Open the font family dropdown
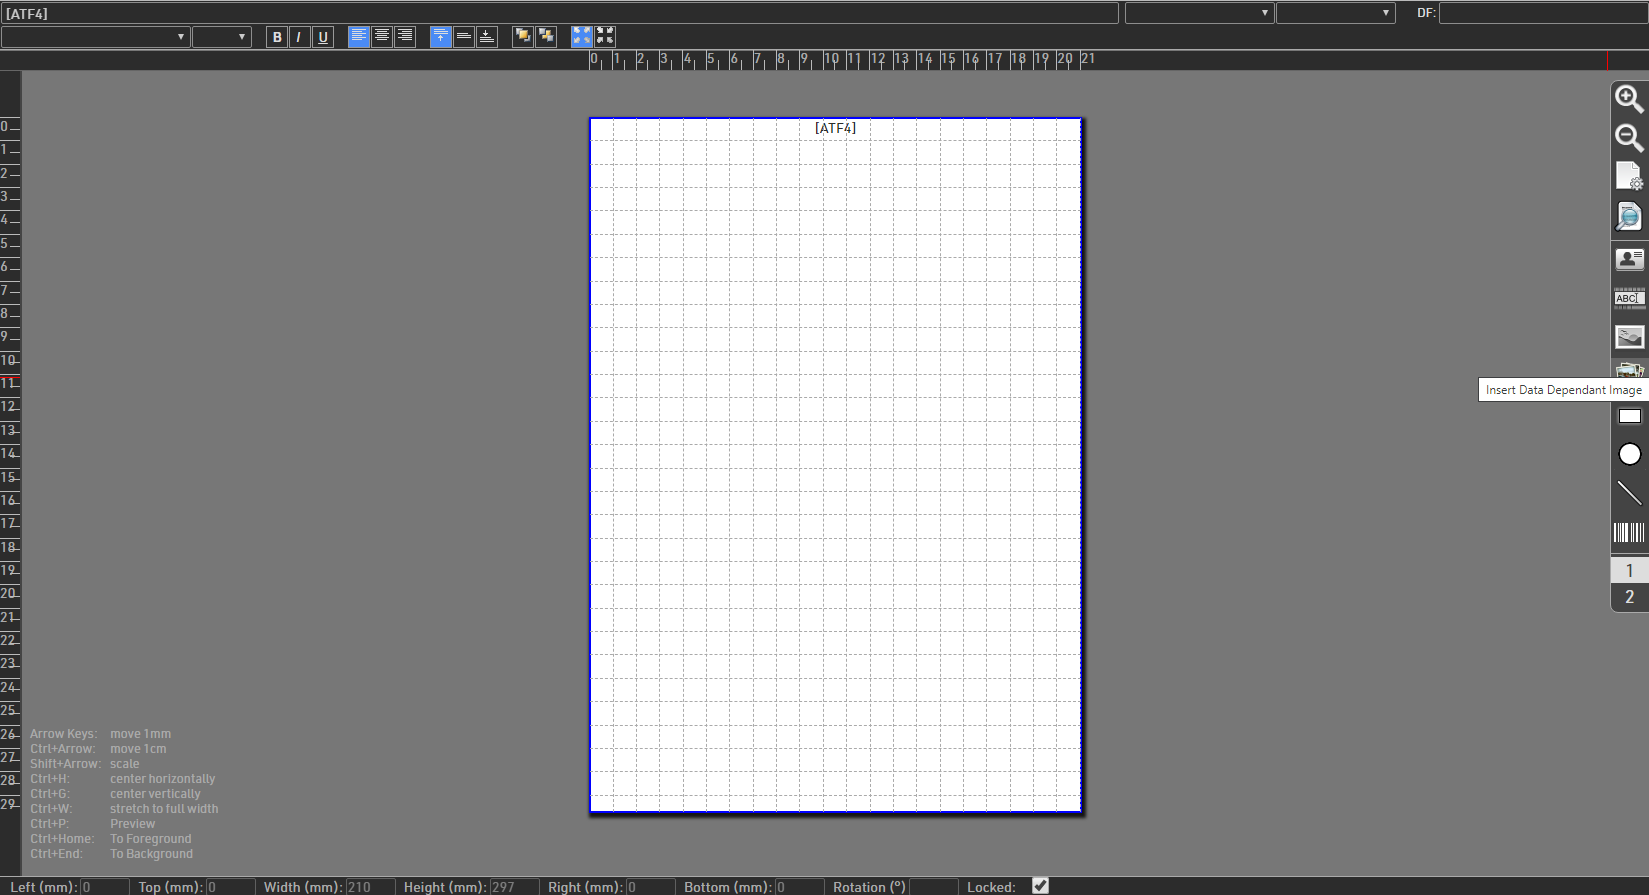 click(x=95, y=37)
